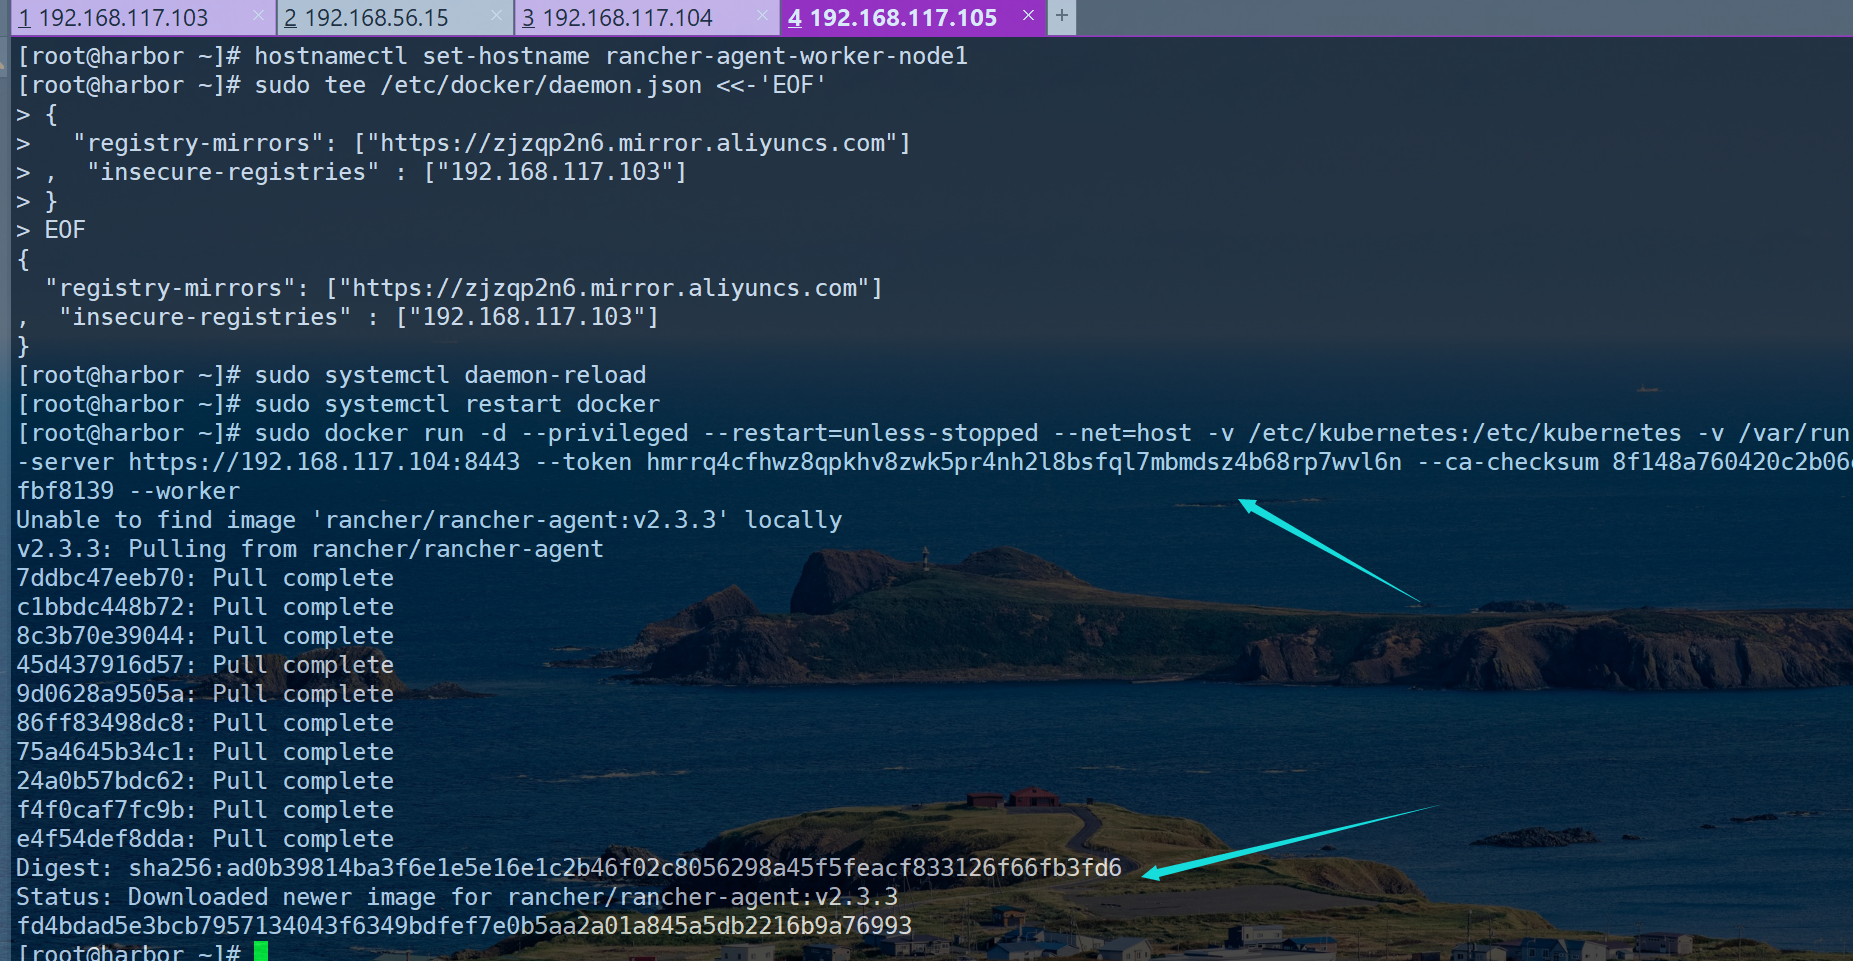Image resolution: width=1853 pixels, height=961 pixels.
Task: Click the 9d0628a9505a Pull complete line
Action: (x=205, y=694)
